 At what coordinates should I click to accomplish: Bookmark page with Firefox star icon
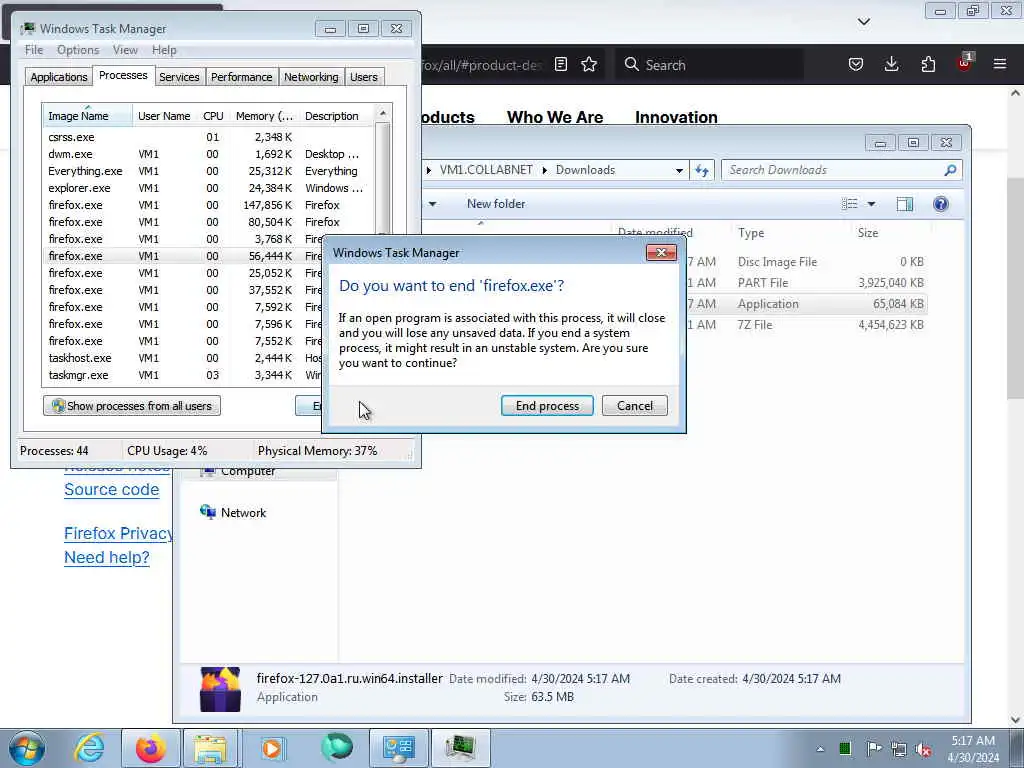pos(589,64)
